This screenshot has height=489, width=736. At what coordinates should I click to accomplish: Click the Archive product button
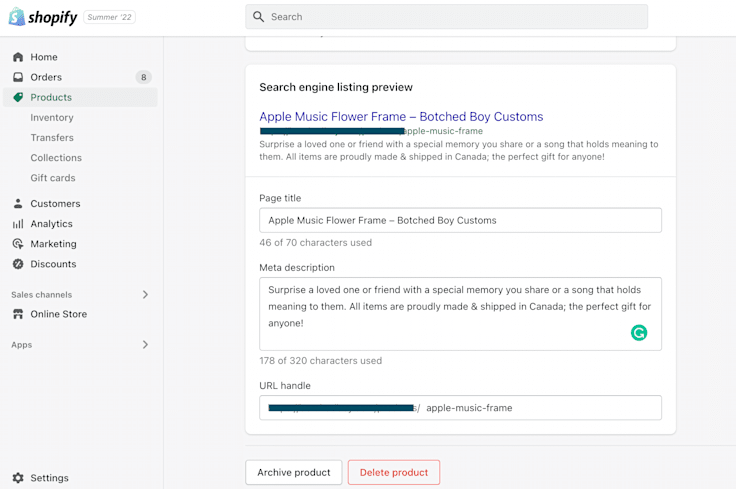point(294,473)
